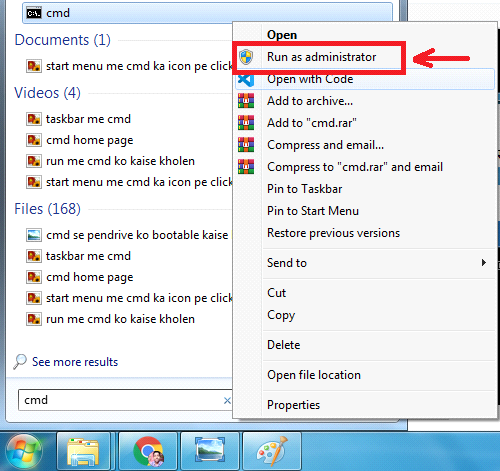The width and height of the screenshot is (500, 471).
Task: Choose Pin to Taskbar
Action: click(x=305, y=189)
